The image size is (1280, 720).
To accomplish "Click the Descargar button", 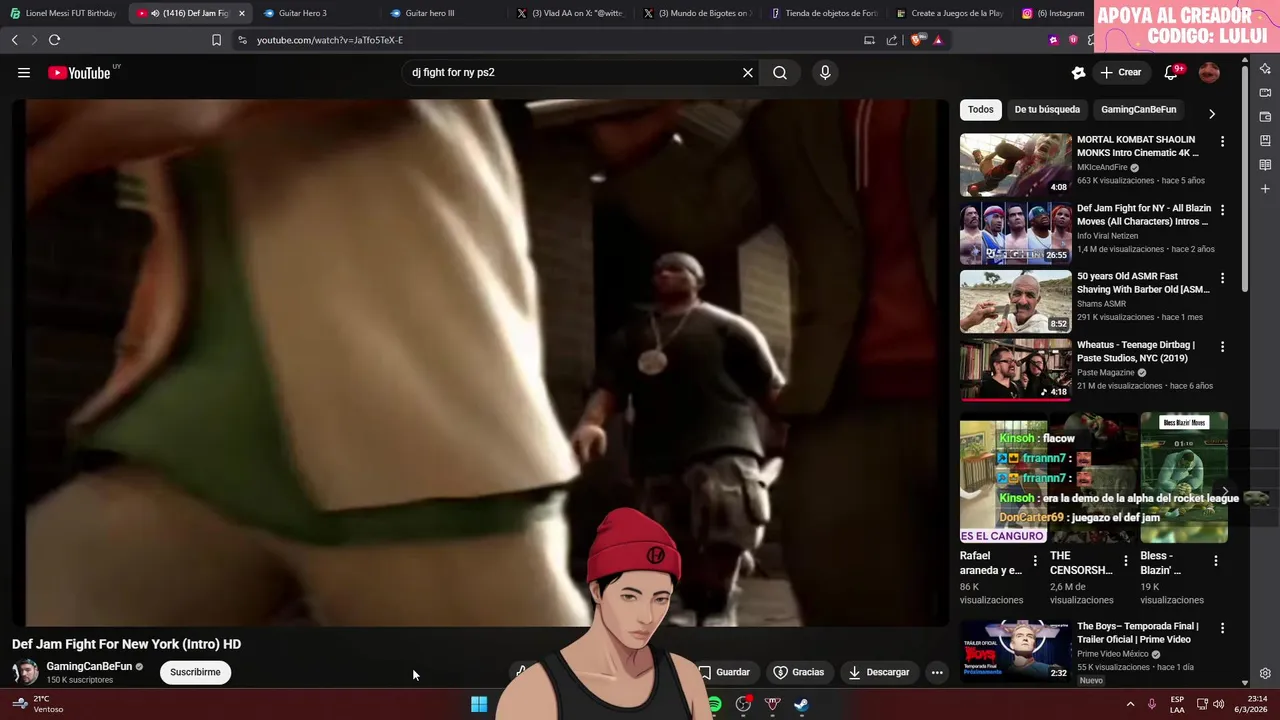I will (879, 672).
